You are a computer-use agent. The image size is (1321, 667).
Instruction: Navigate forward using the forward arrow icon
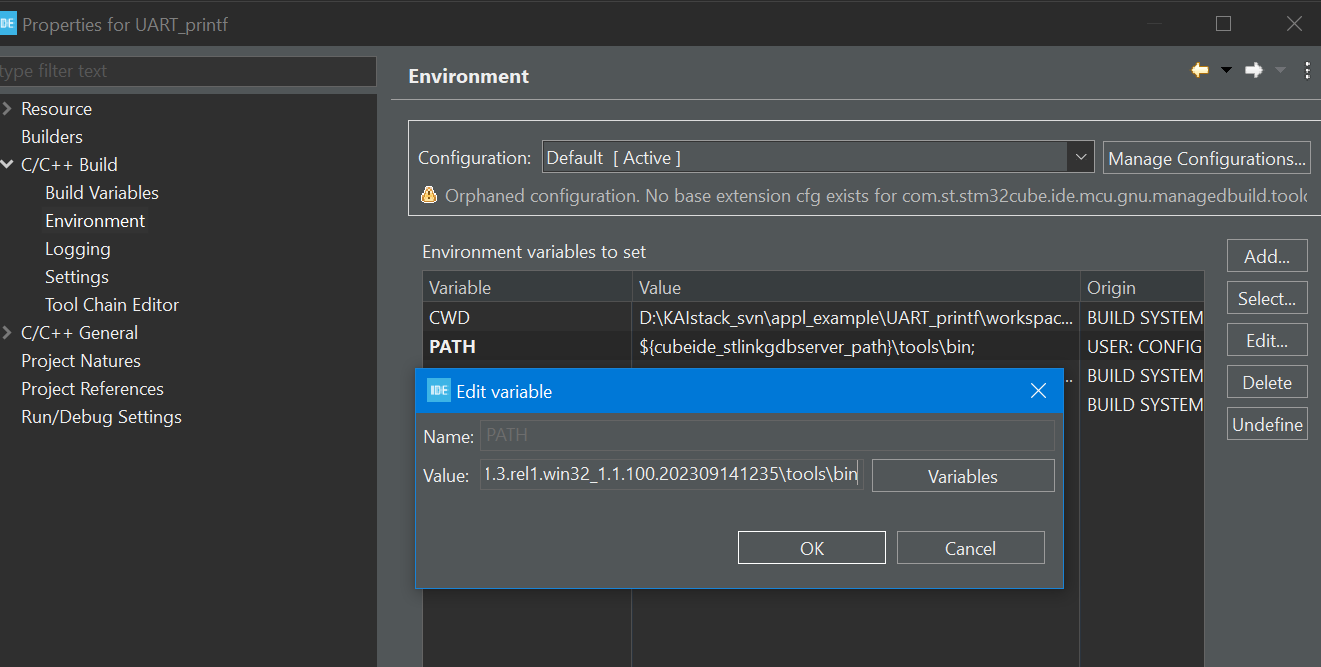point(1252,70)
